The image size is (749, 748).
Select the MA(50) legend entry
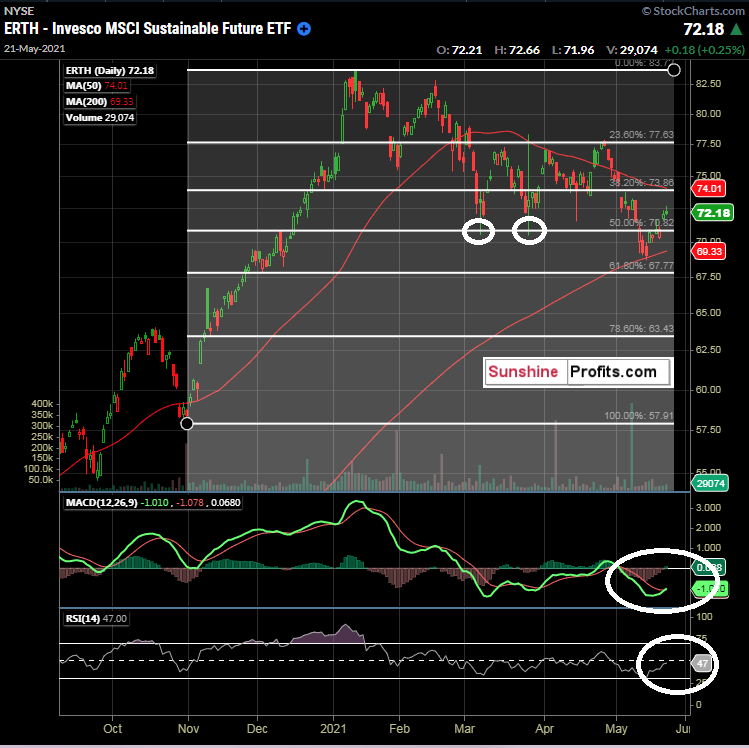click(x=97, y=86)
